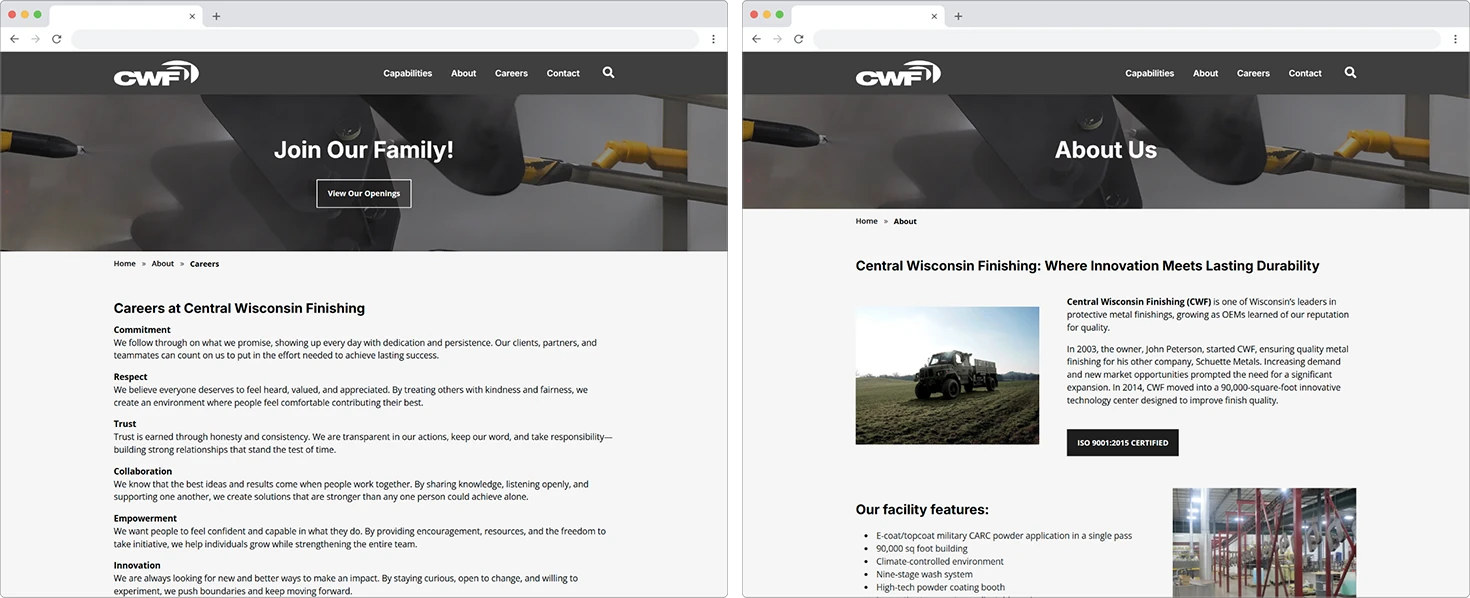The image size is (1470, 598).
Task: Click the CWF logo on the About Us page
Action: (x=898, y=72)
